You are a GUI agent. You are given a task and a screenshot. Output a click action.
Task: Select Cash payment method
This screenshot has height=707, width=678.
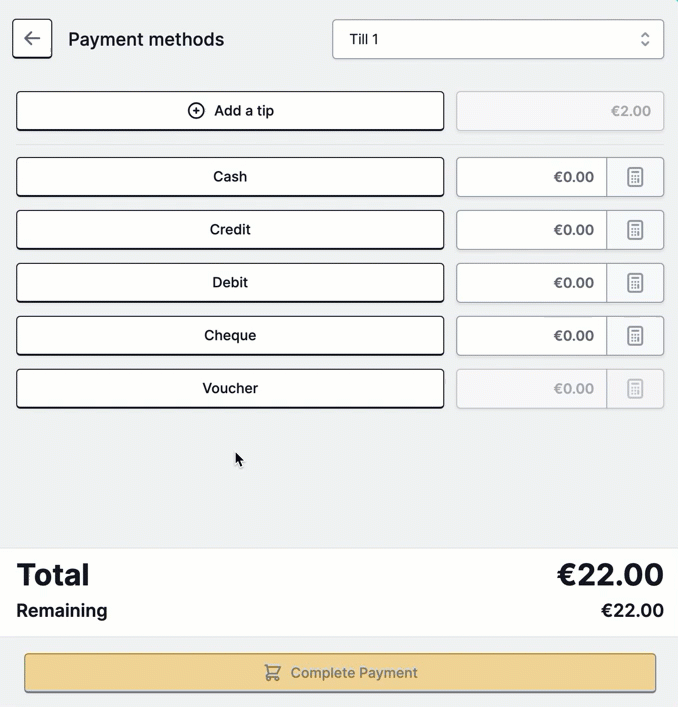click(x=230, y=177)
